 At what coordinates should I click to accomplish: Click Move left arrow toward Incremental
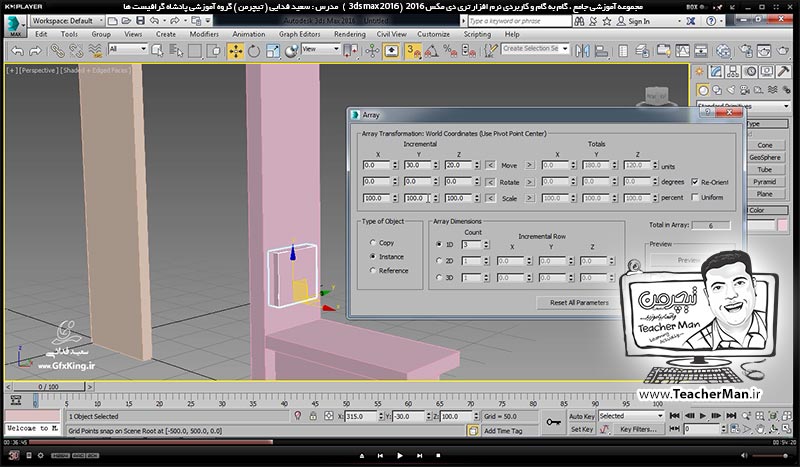[490, 165]
